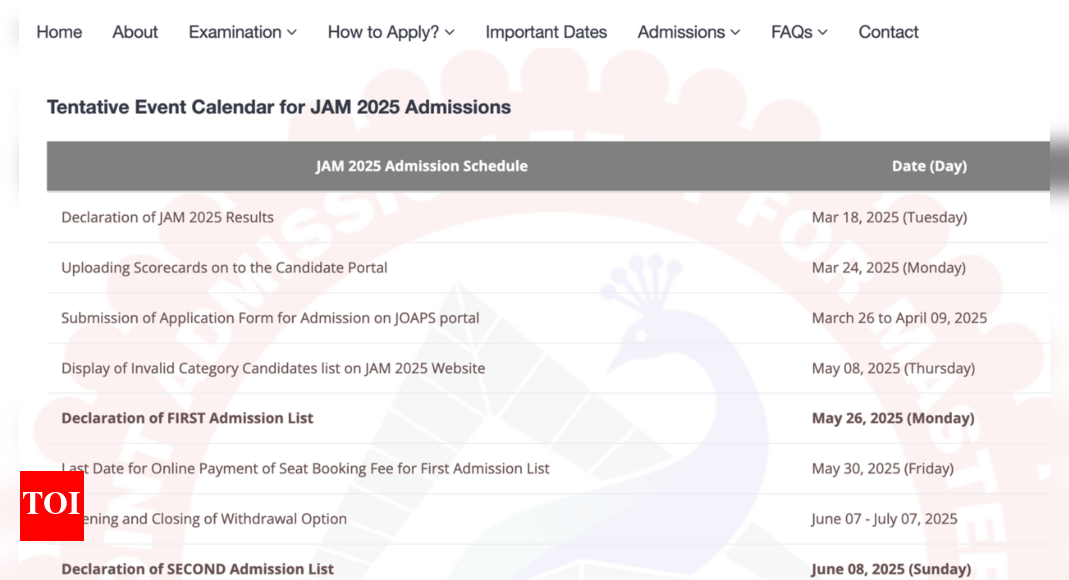
Task: Click the Declaration of FIRST Admission List entry
Action: 187,418
